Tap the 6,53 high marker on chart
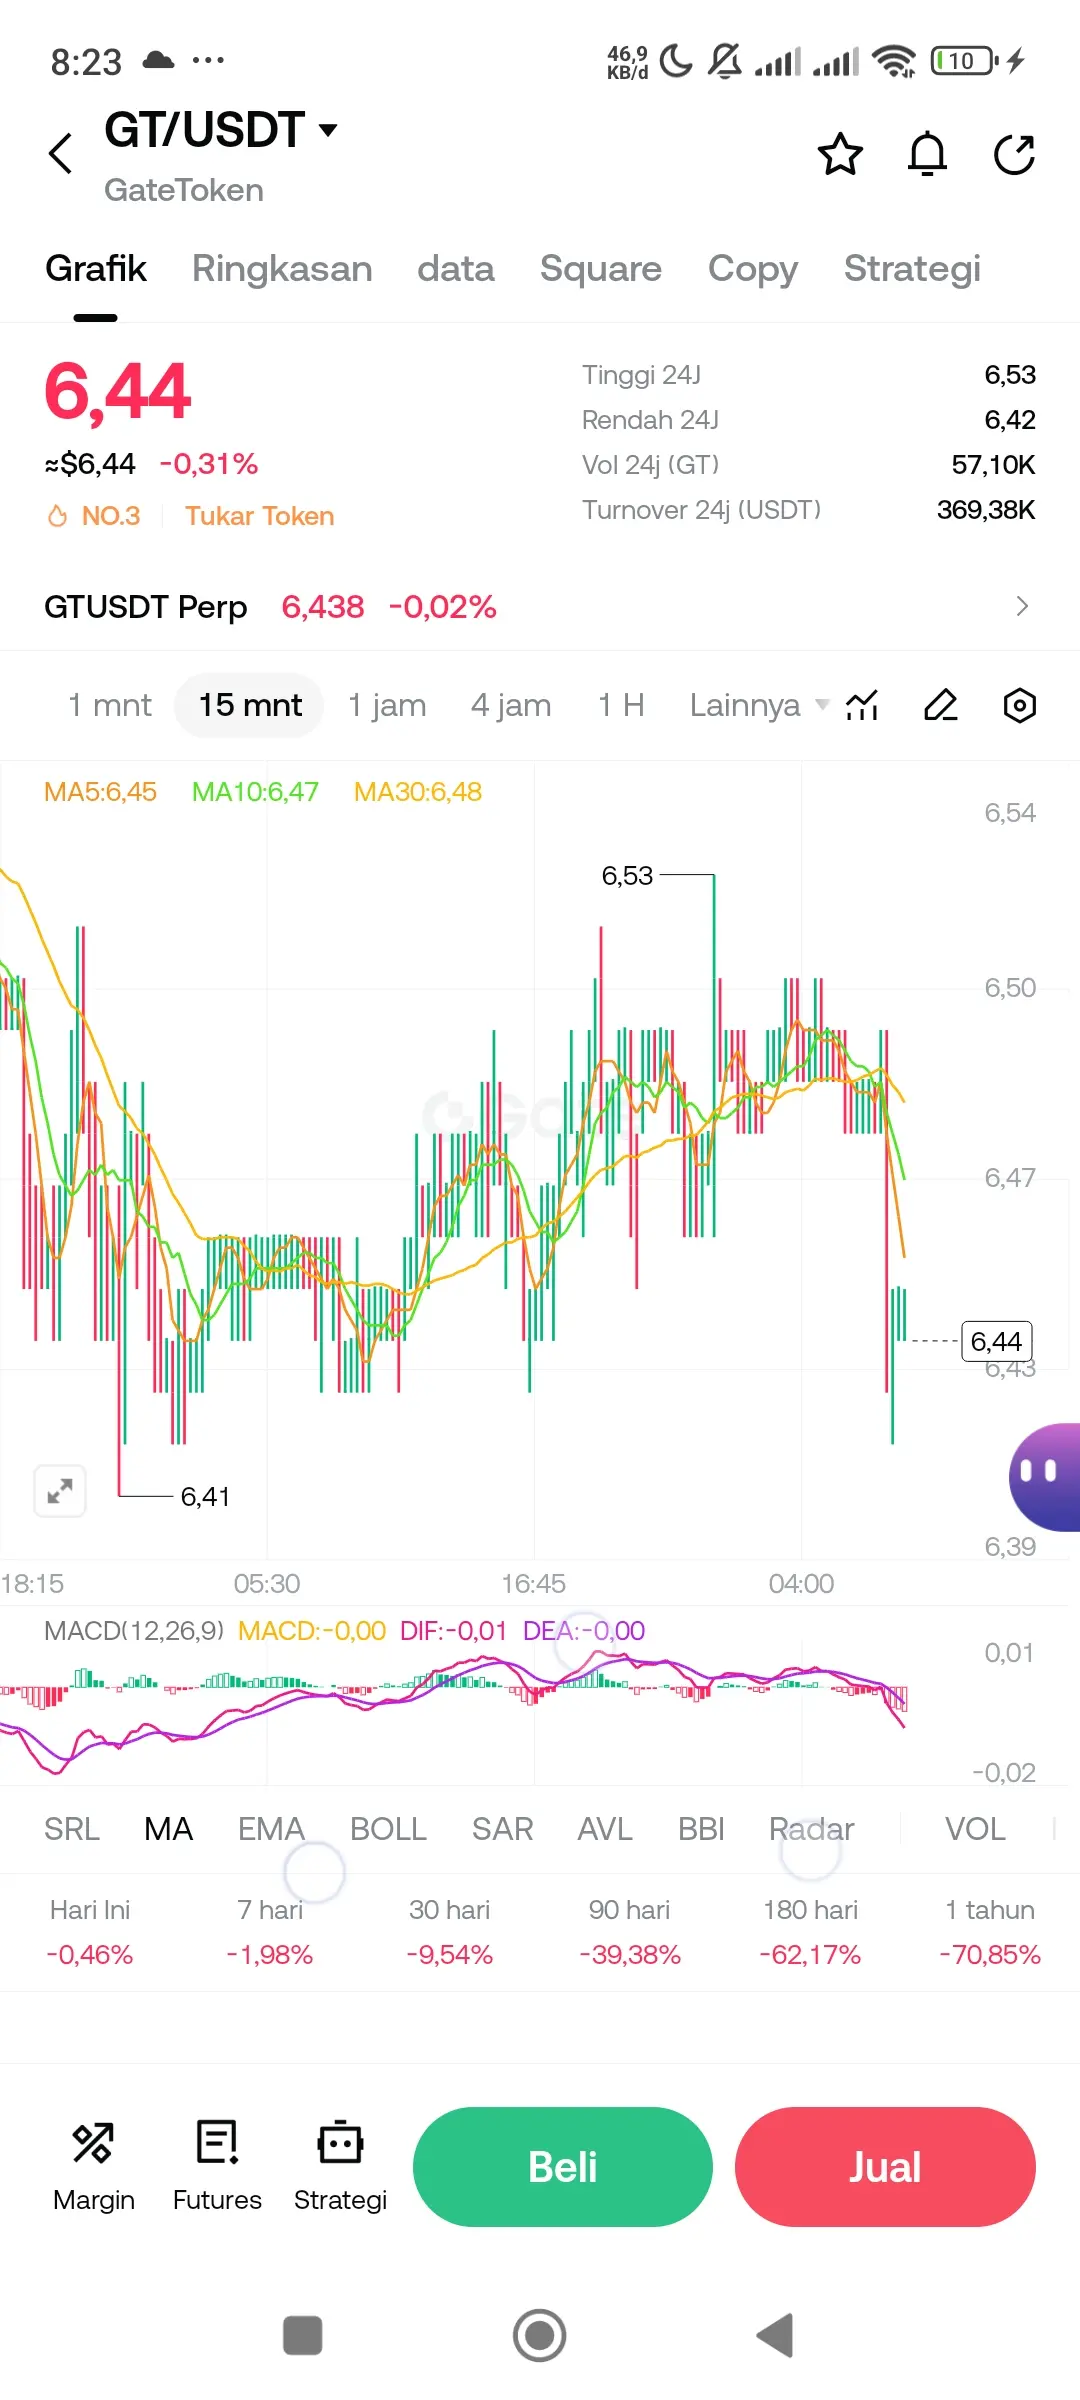 (x=627, y=876)
